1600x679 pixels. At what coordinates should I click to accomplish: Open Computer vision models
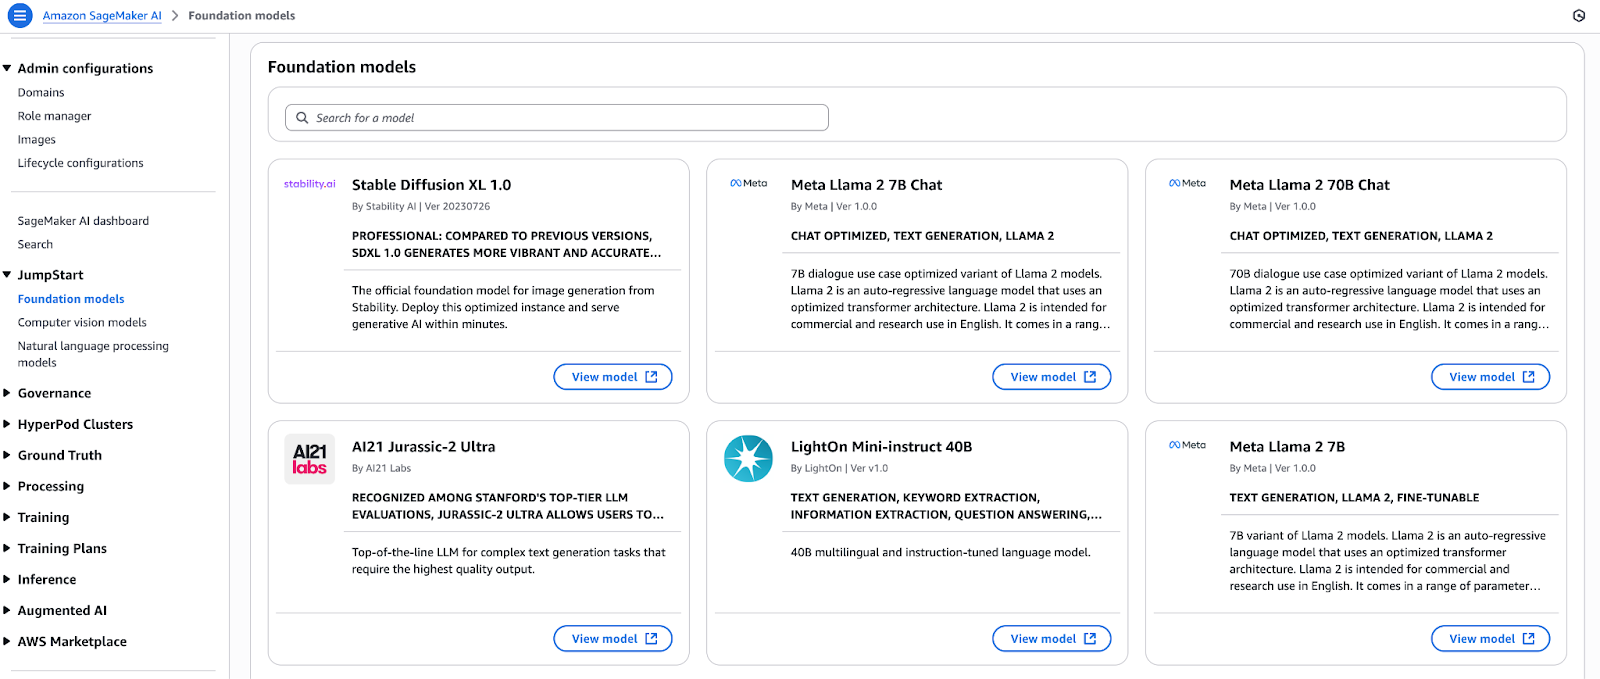pyautogui.click(x=82, y=323)
